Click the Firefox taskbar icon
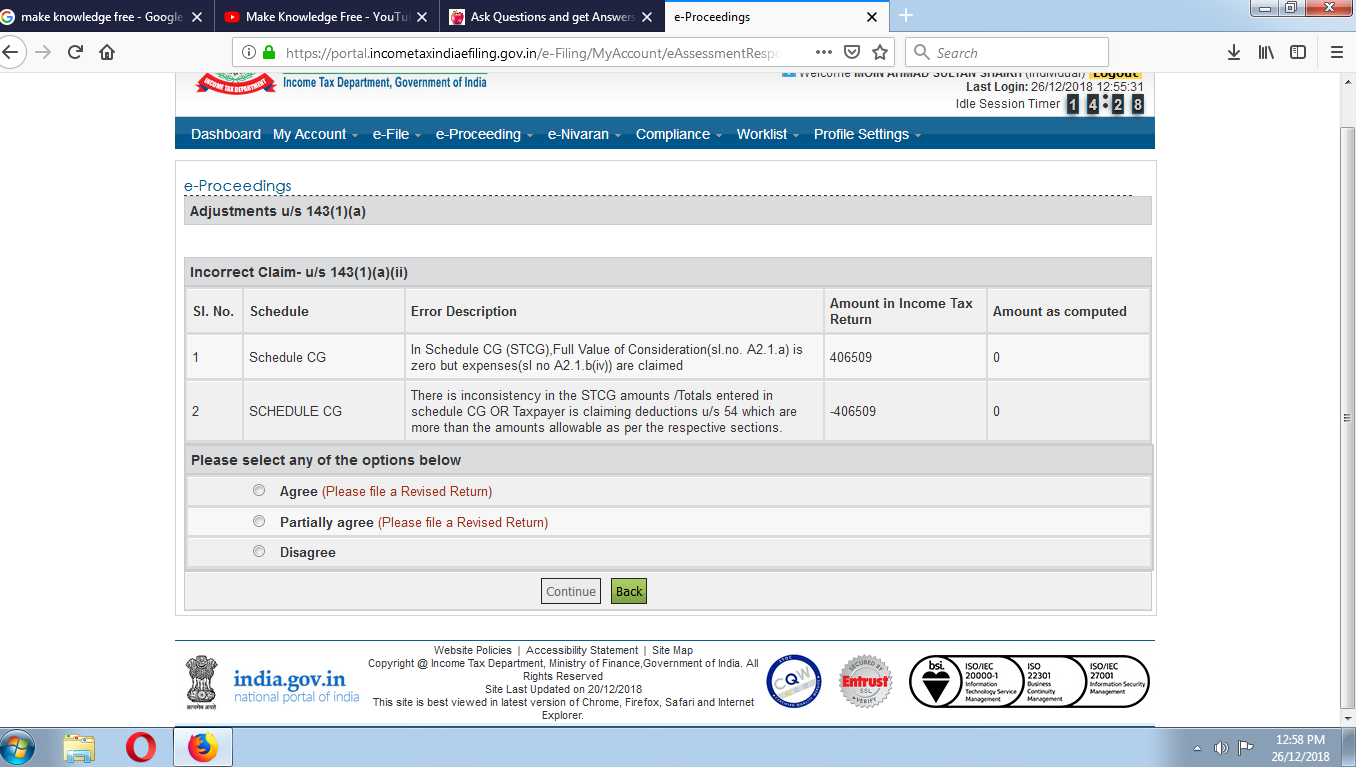This screenshot has height=768, width=1366. point(203,748)
